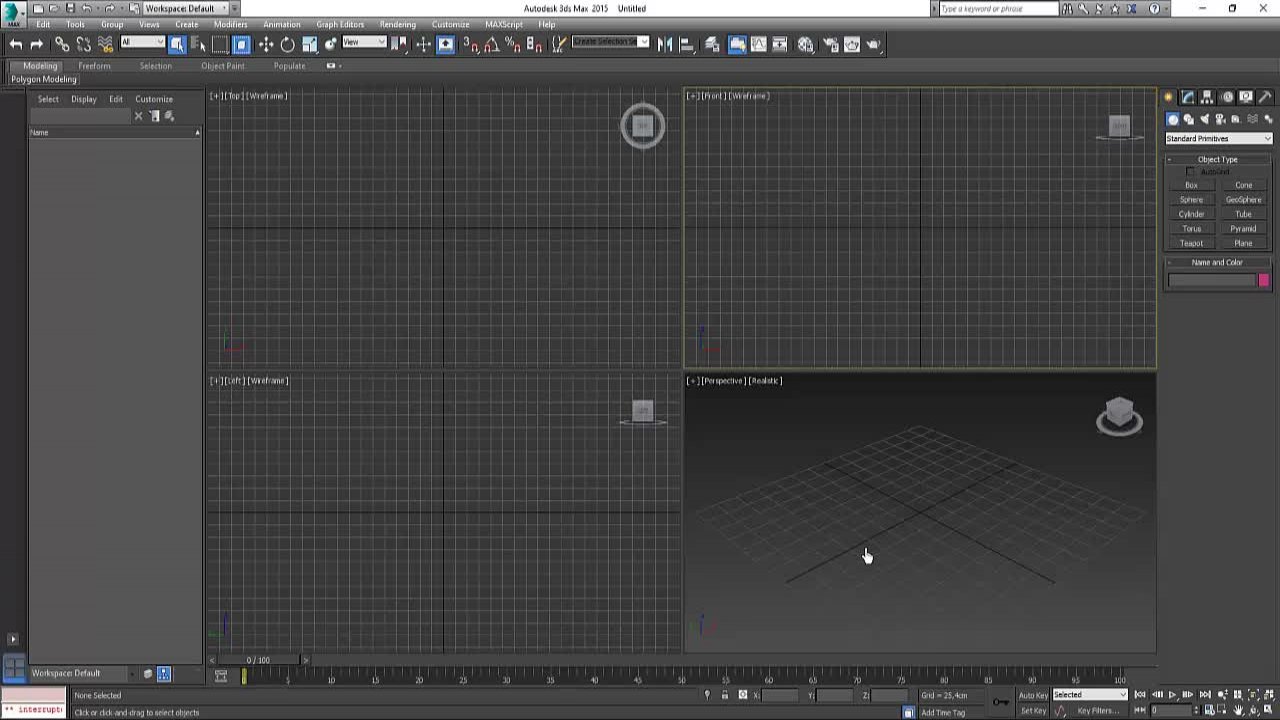Open the Render Setup icon
The height and width of the screenshot is (720, 1280).
(830, 44)
